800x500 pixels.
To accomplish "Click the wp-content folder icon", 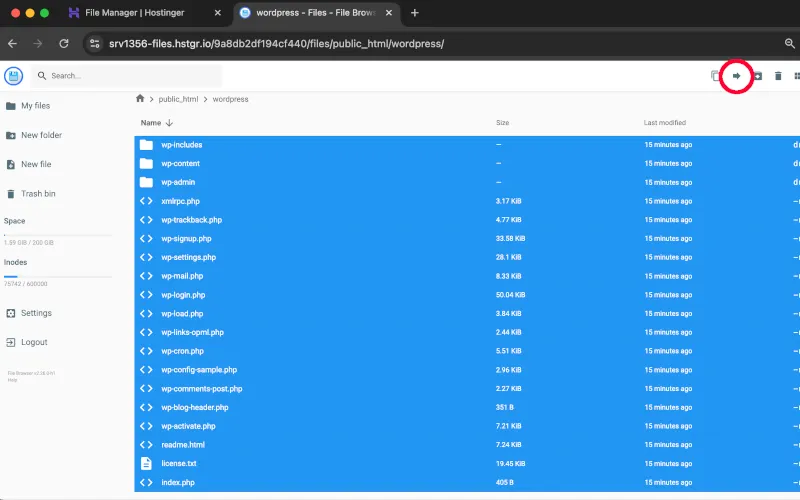I will (x=146, y=164).
